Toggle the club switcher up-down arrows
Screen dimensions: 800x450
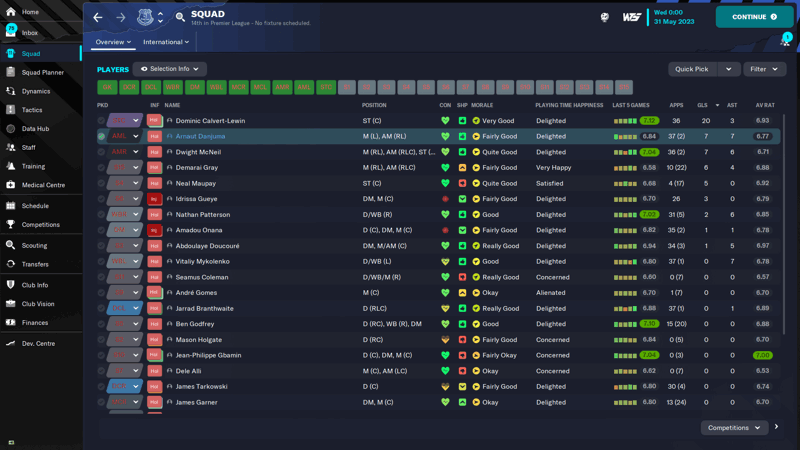tap(160, 17)
